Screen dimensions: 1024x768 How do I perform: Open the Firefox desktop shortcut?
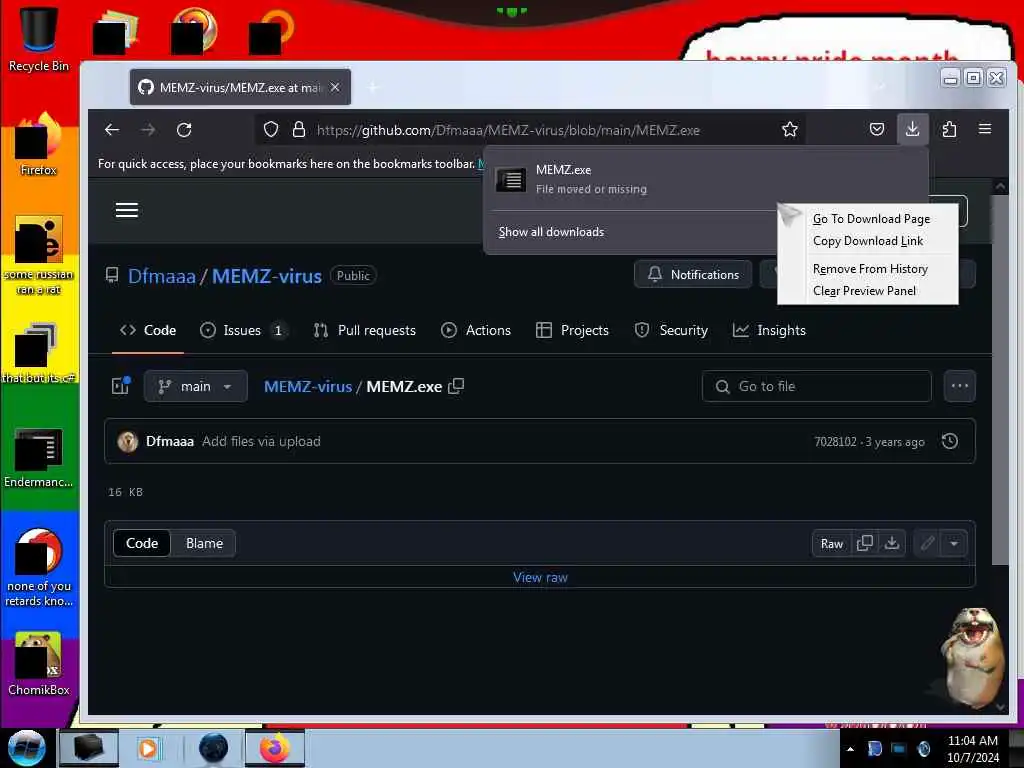point(39,144)
